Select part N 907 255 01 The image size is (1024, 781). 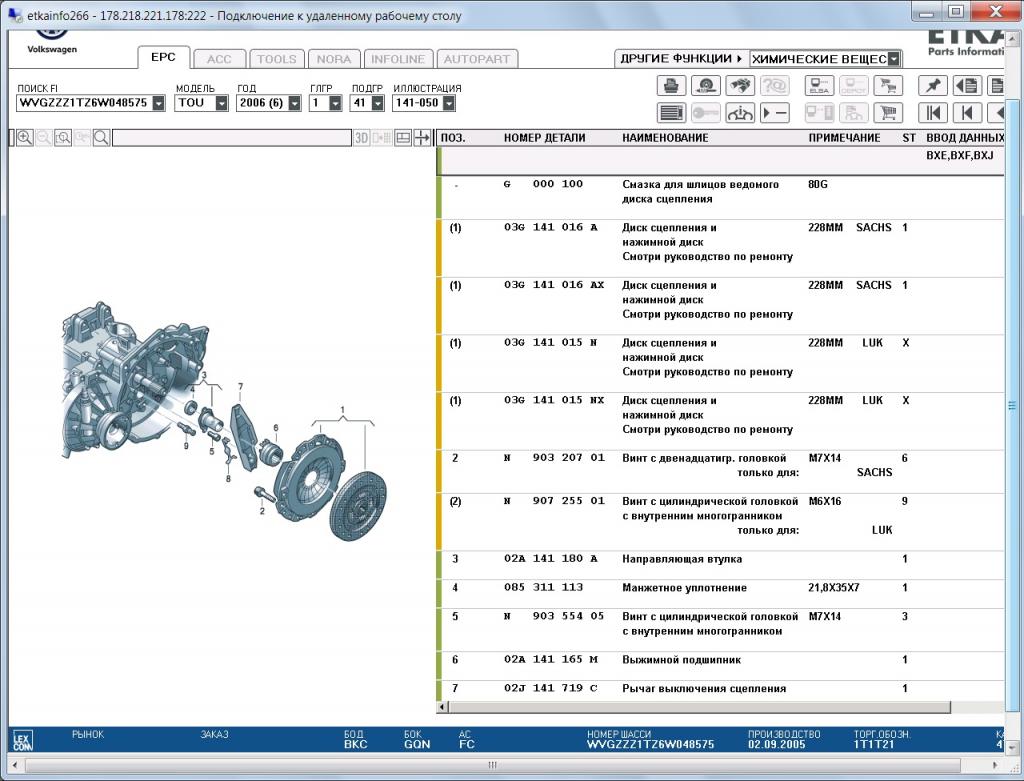[x=554, y=501]
